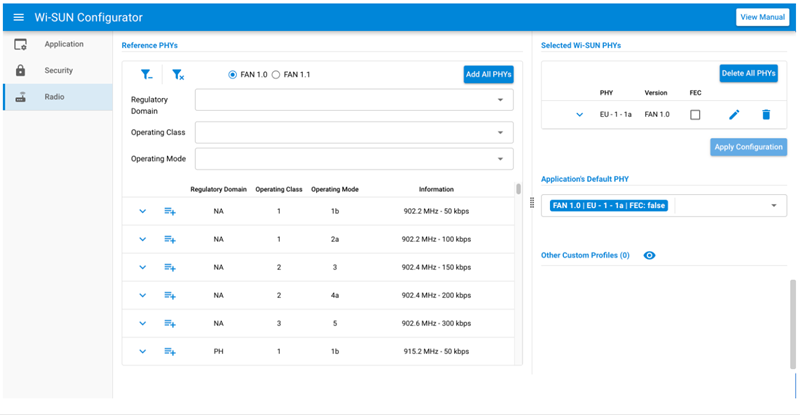Select the FAN 1.0 radio button
Screen dimensions: 800x415
[233, 74]
